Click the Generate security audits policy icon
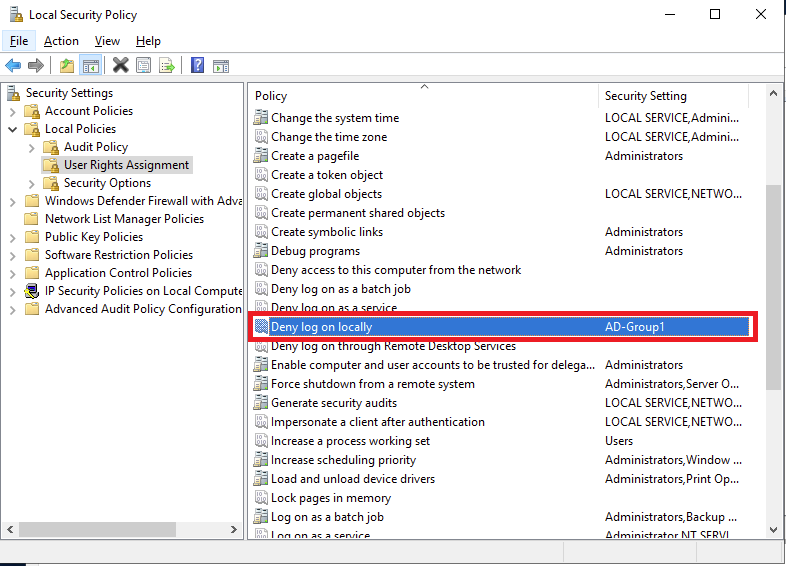The width and height of the screenshot is (786, 566). click(261, 403)
